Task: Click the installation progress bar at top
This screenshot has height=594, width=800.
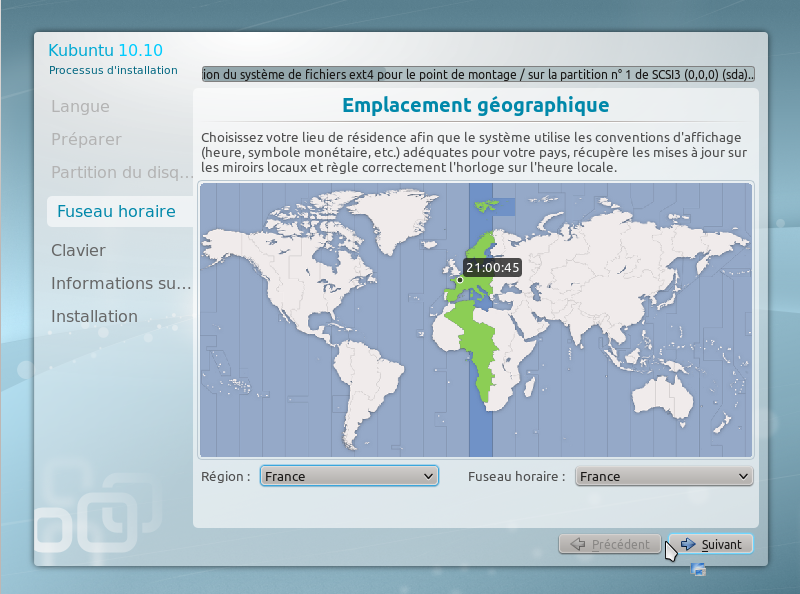Action: pos(478,75)
